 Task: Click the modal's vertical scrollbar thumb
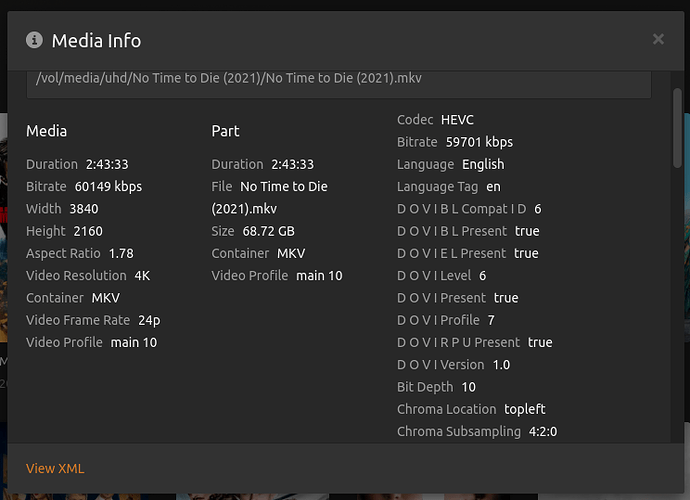(678, 130)
